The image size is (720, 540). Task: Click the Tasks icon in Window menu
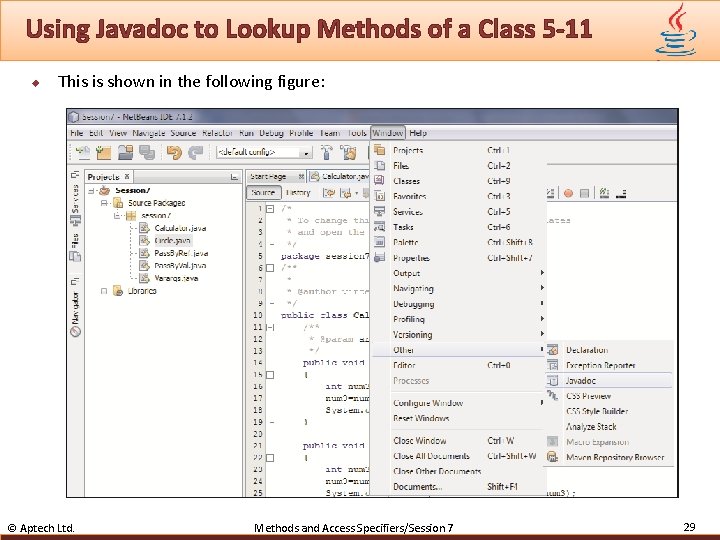[379, 227]
